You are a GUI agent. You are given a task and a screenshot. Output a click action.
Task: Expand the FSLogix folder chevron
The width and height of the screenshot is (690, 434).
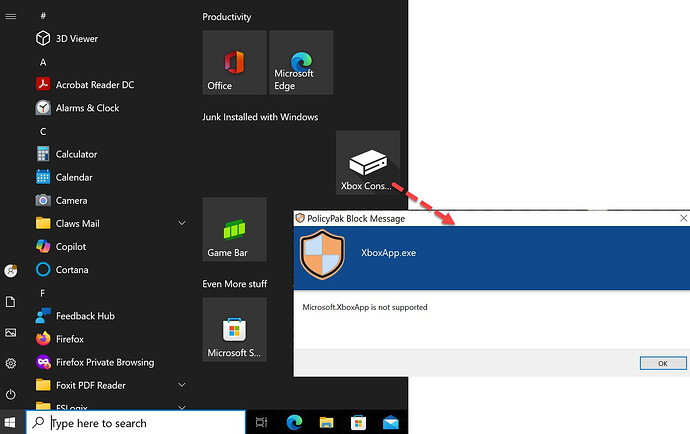(x=182, y=407)
